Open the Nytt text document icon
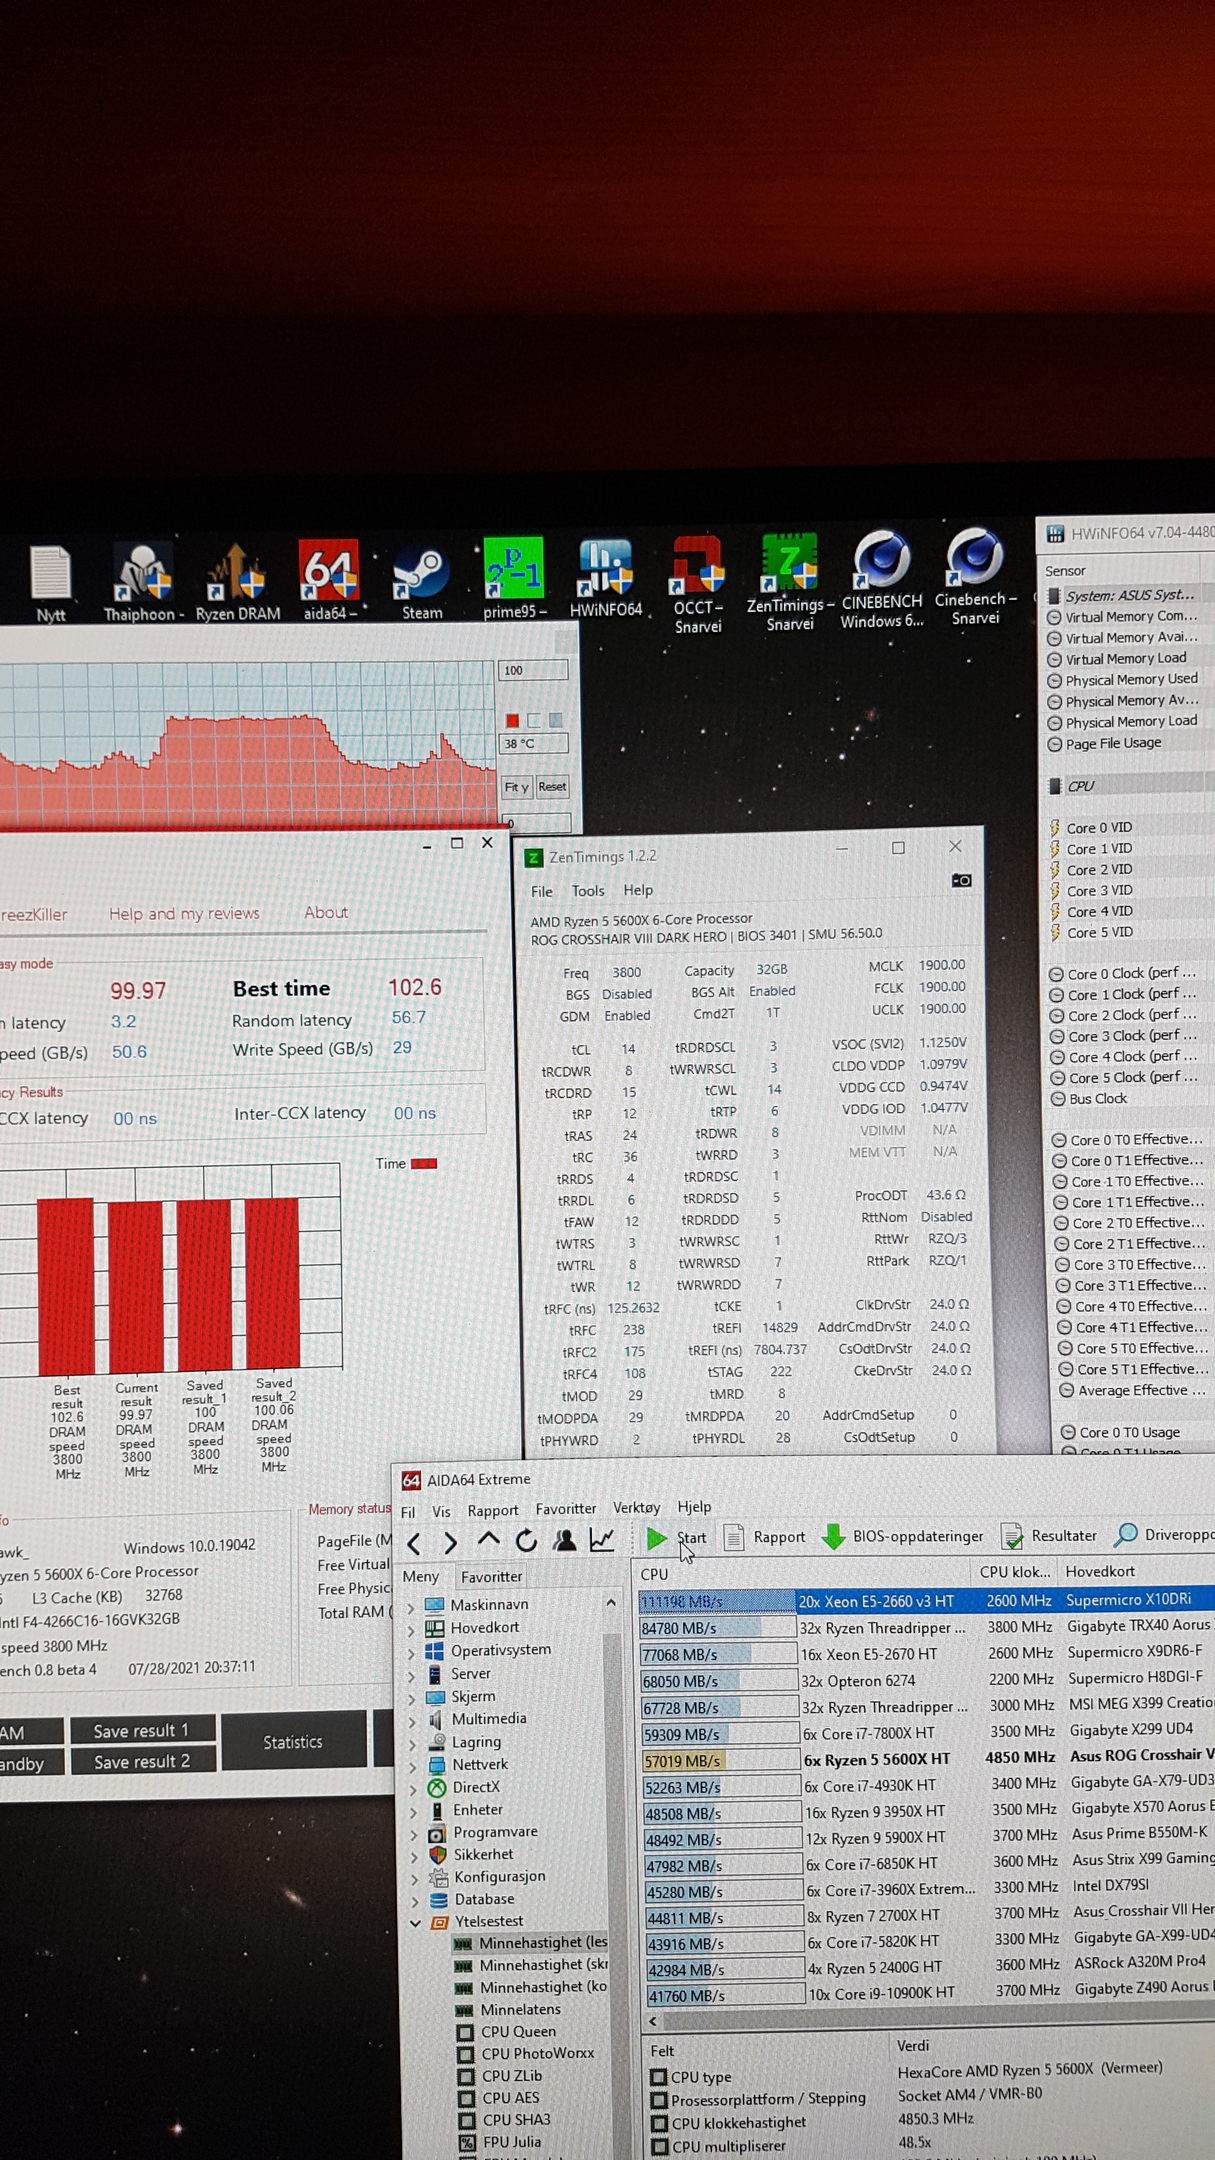The width and height of the screenshot is (1215, 2160). (x=51, y=584)
